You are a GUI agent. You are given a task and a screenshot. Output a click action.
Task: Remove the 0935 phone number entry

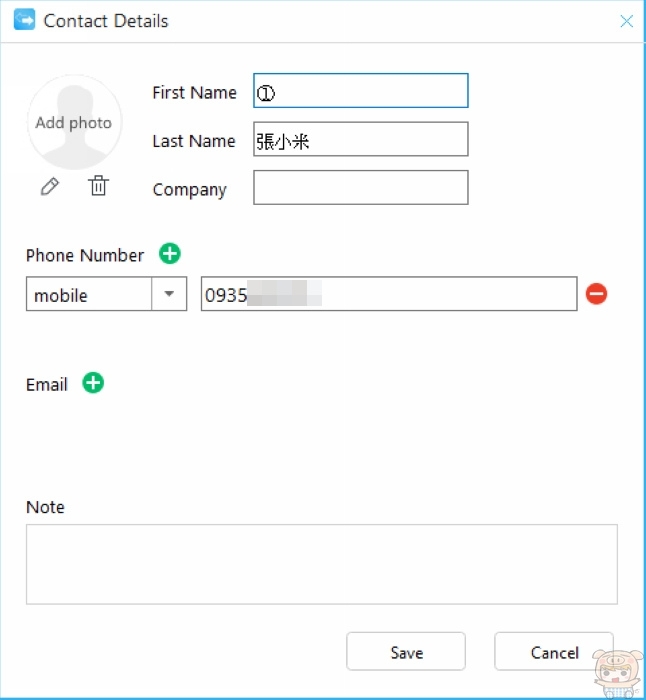click(x=596, y=294)
